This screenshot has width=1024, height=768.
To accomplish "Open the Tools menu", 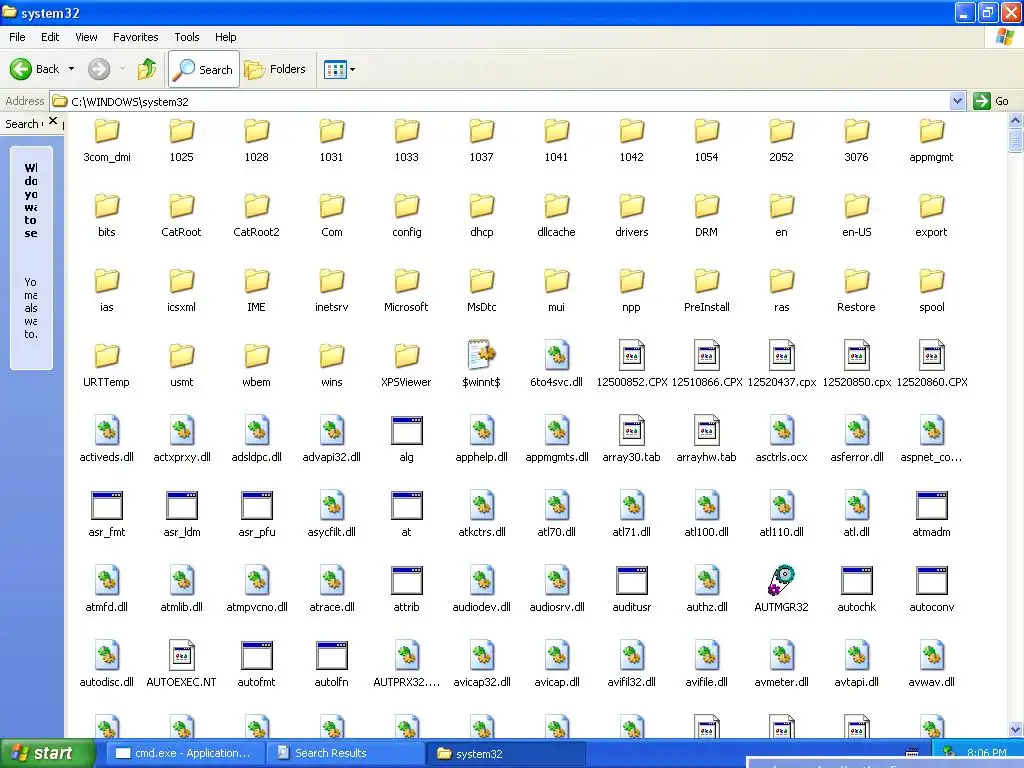I will (x=187, y=37).
